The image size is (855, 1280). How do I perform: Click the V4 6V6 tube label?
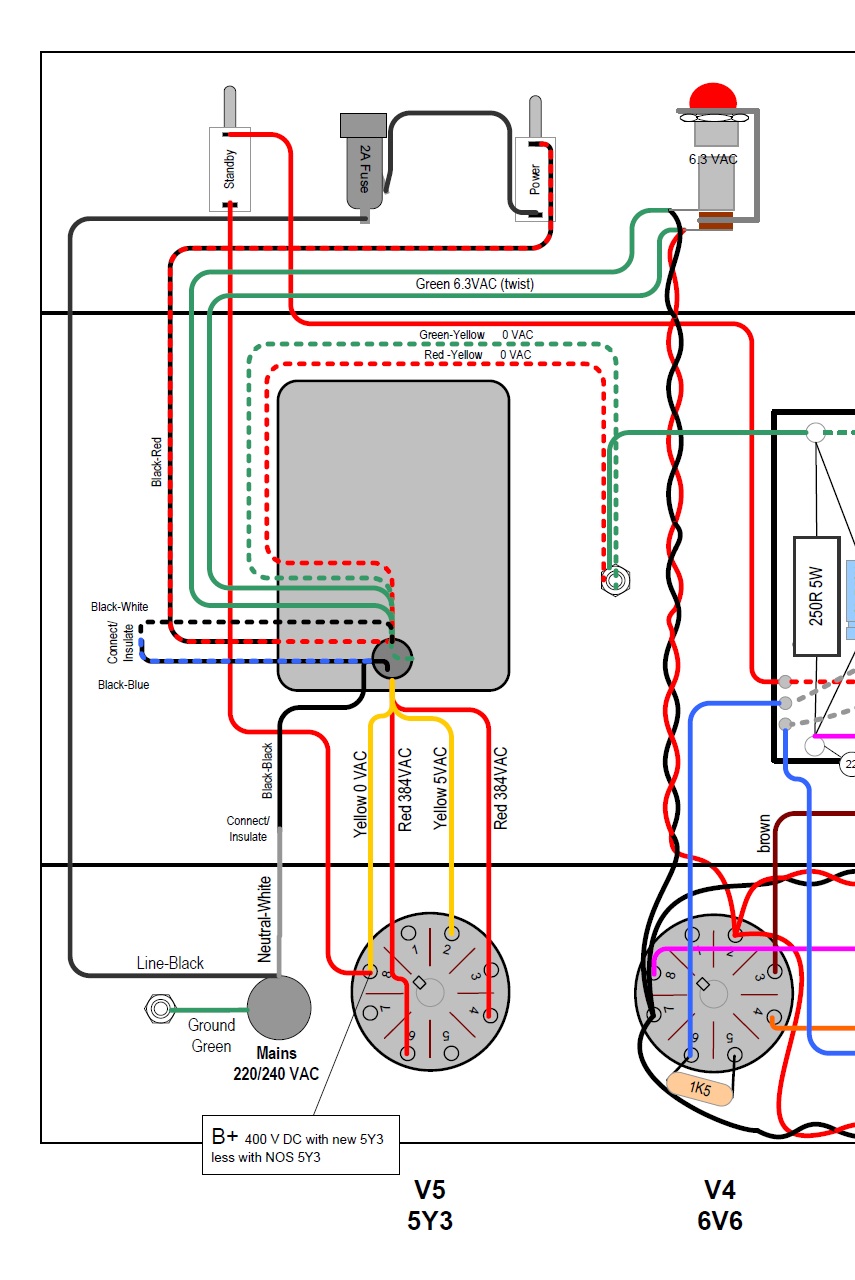pyautogui.click(x=720, y=1205)
